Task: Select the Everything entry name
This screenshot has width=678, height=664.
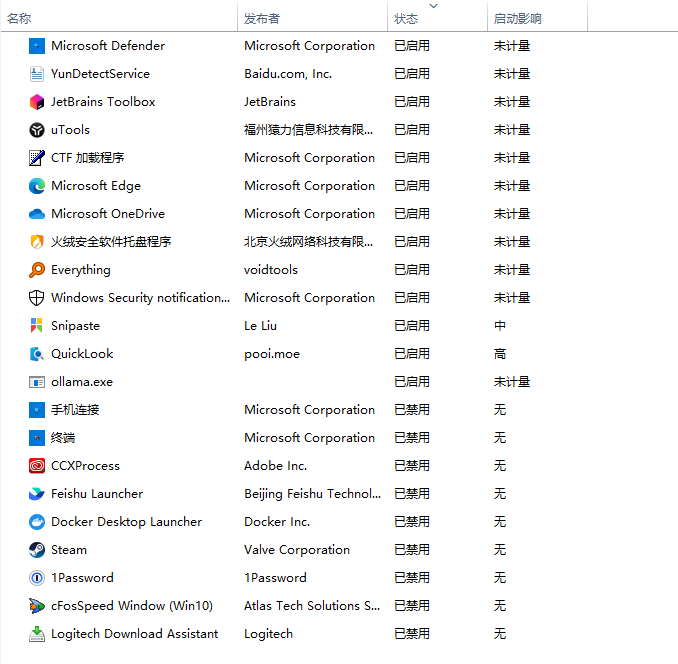Action: click(81, 270)
